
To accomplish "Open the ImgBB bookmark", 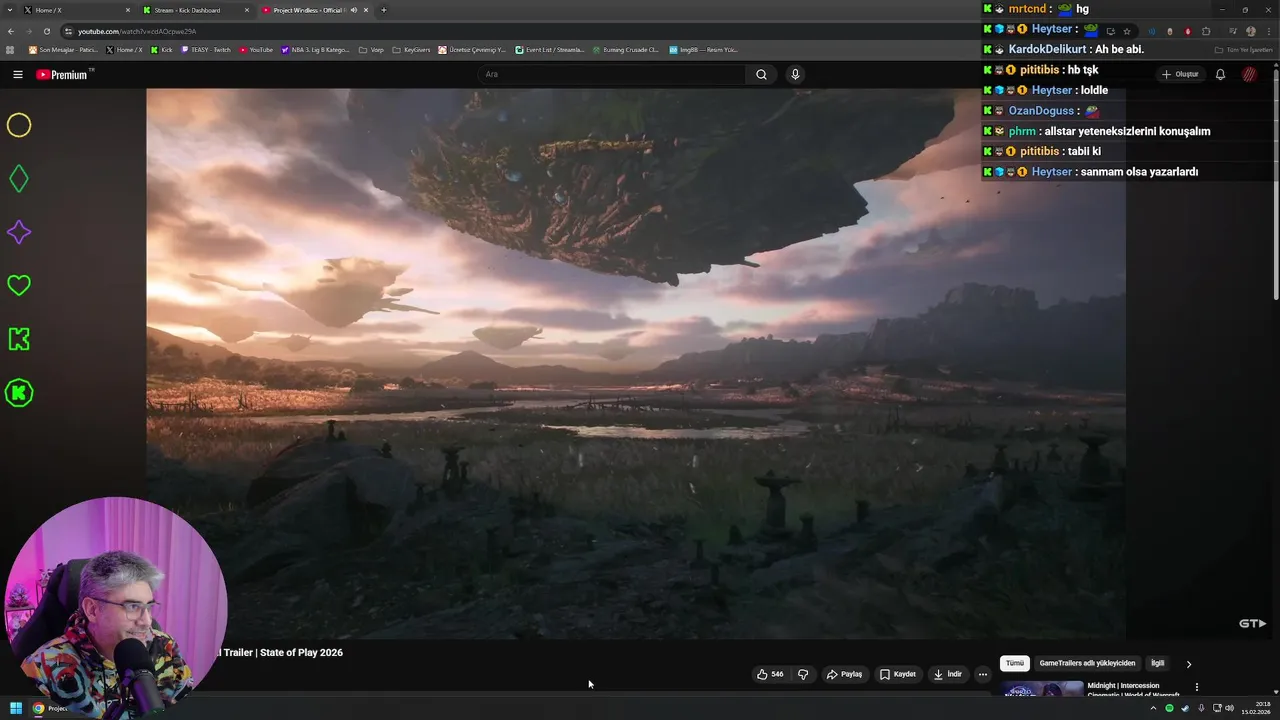I will [703, 49].
